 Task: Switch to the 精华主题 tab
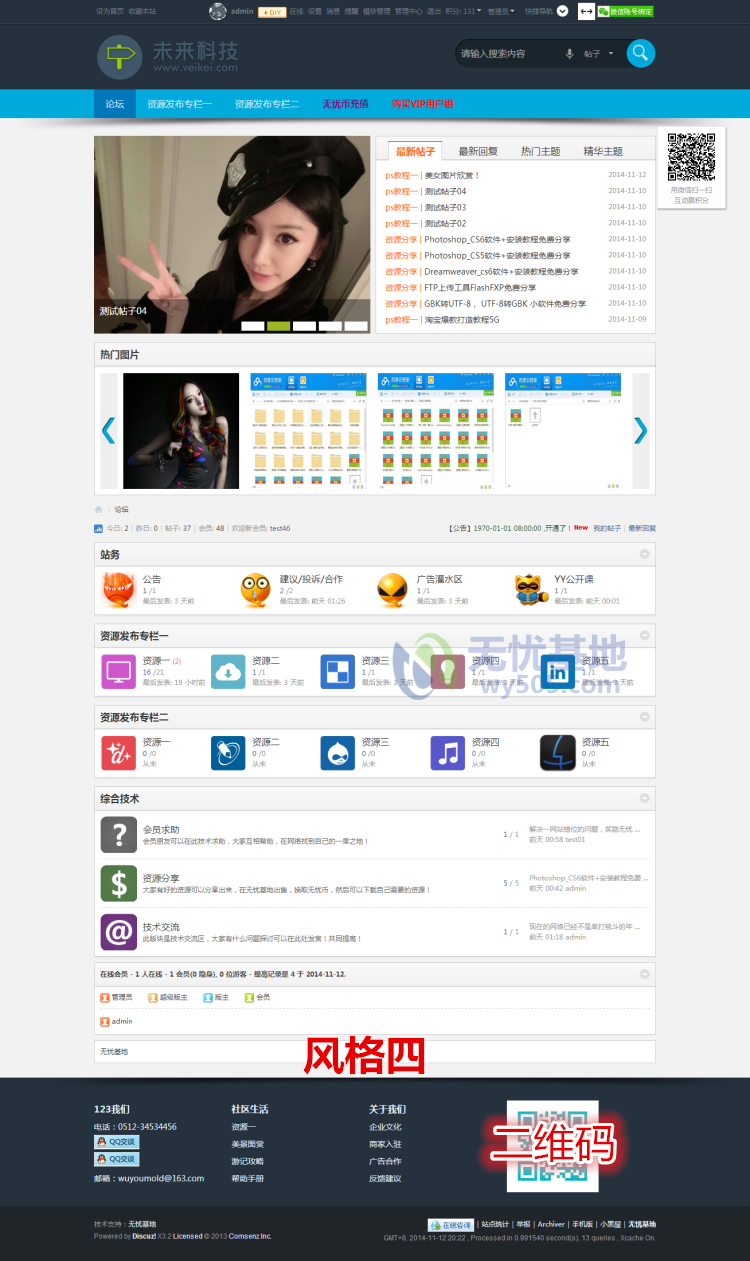click(603, 151)
